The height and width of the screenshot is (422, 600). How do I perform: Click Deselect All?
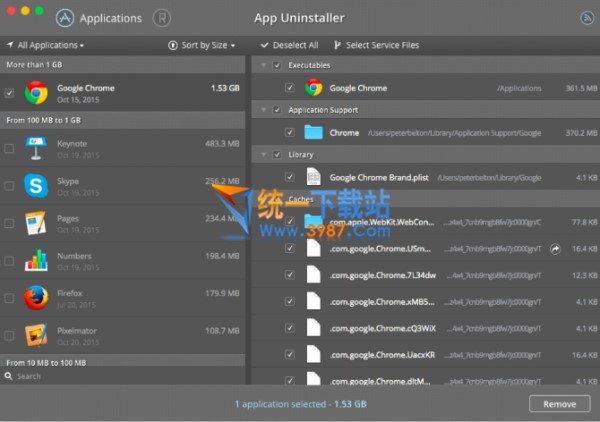[290, 45]
